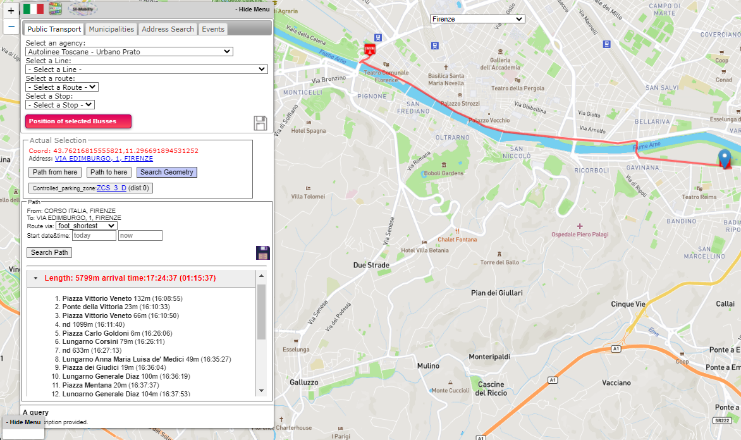Viewport: 741px width, 440px height.
Task: Click the Italian flag language icon
Action: [33, 9]
